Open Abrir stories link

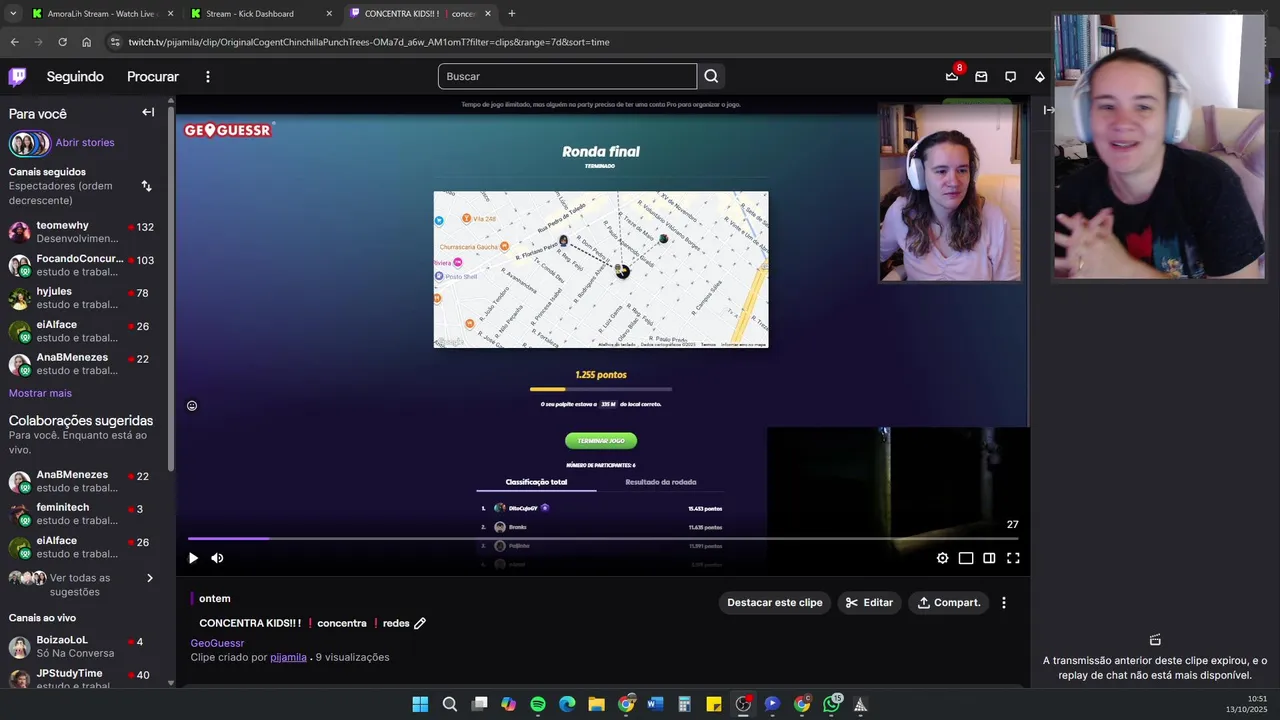[x=85, y=143]
